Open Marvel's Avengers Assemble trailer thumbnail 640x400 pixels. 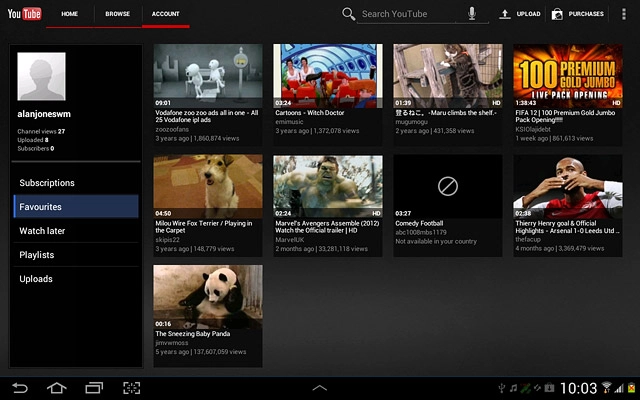coord(328,187)
